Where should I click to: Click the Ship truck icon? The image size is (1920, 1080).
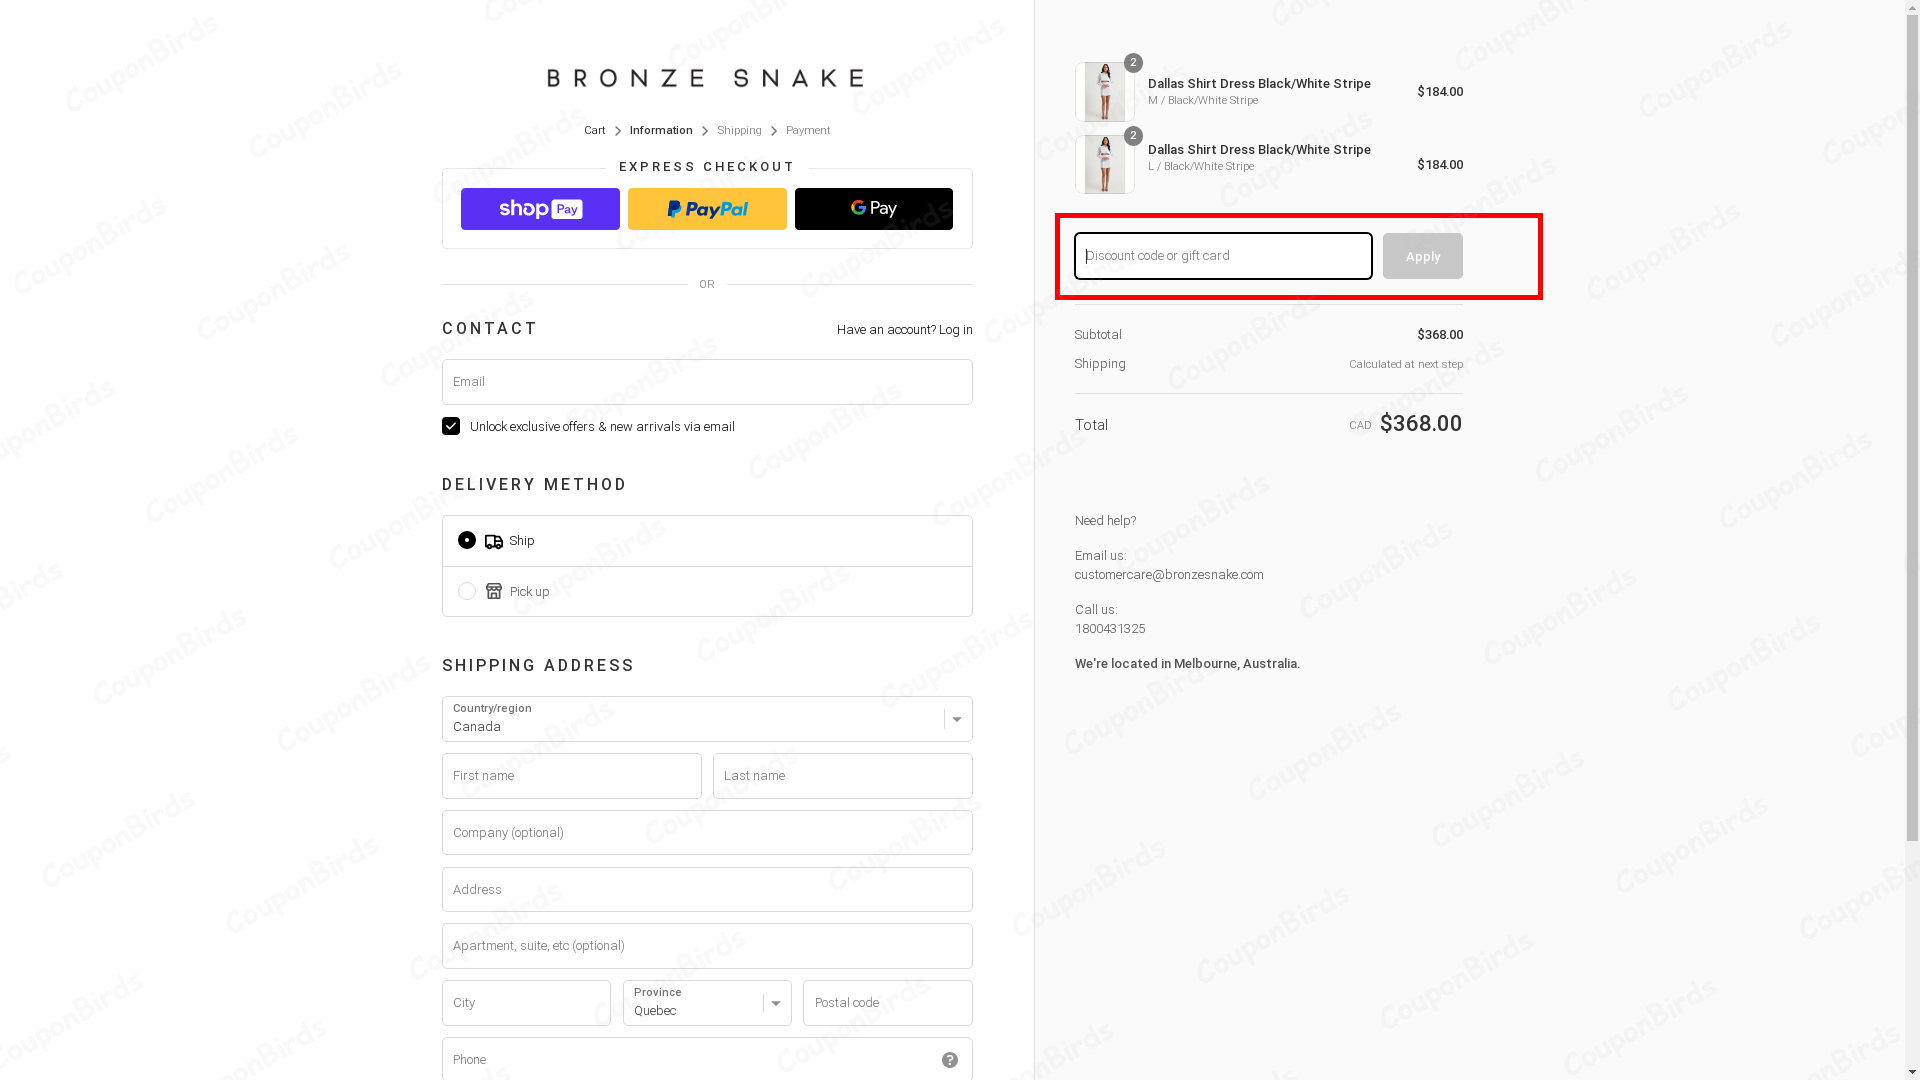click(494, 542)
